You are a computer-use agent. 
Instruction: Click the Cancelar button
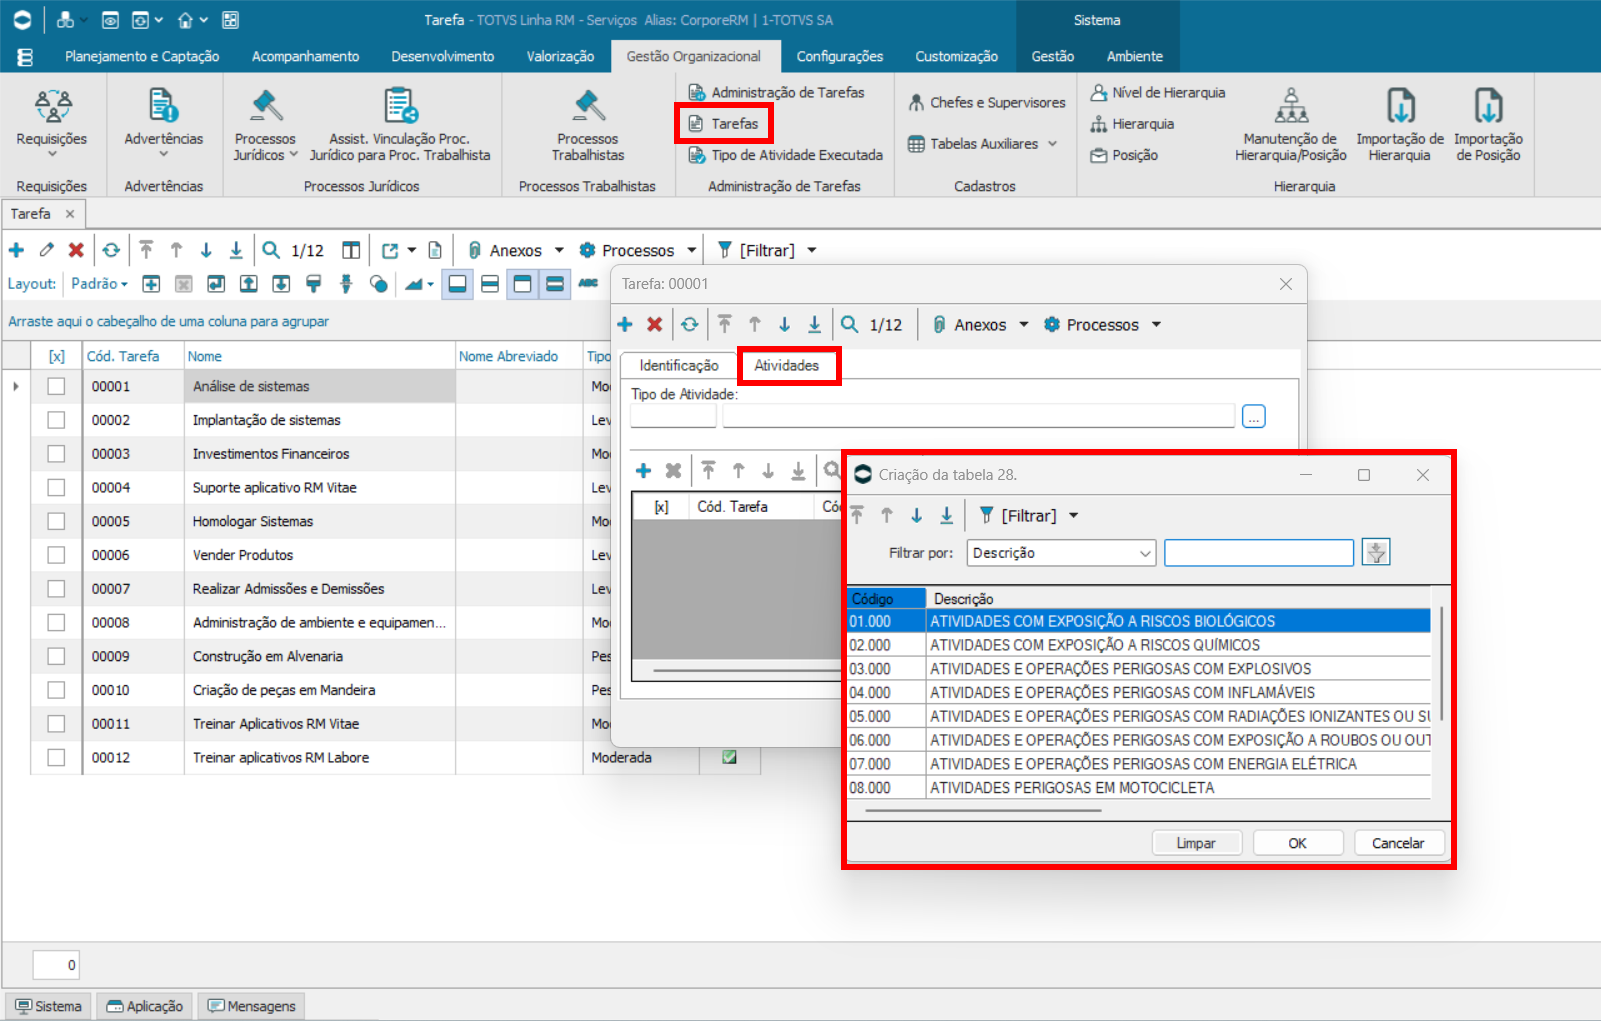coord(1399,843)
